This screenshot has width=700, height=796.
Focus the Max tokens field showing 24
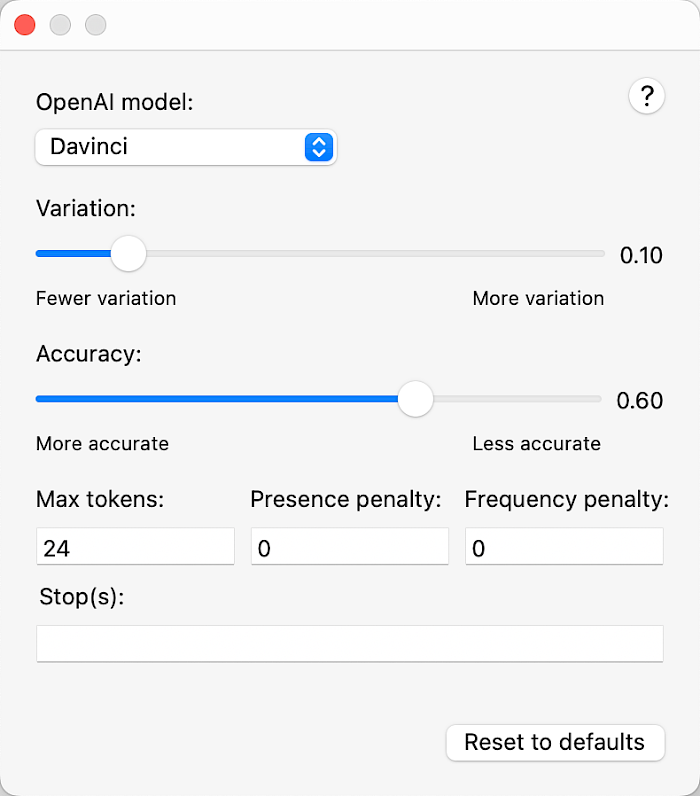(x=135, y=546)
